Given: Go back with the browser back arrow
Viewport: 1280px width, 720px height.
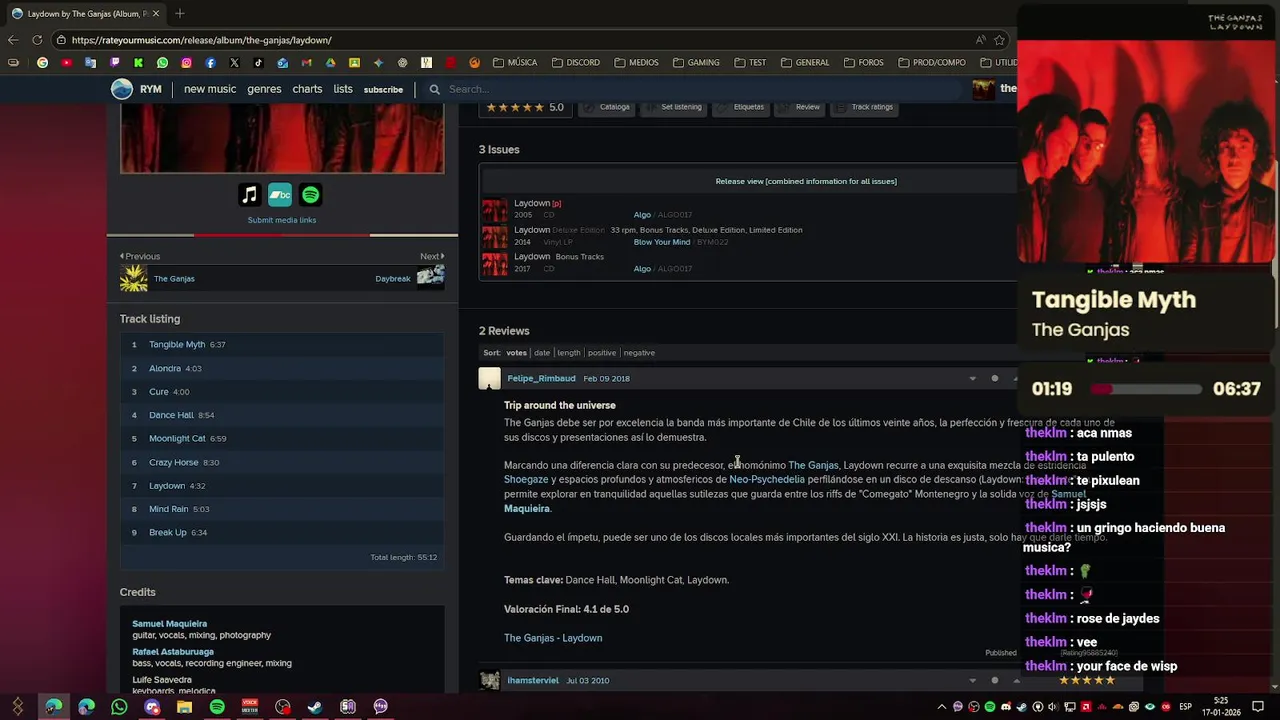Looking at the screenshot, I should (x=12, y=40).
